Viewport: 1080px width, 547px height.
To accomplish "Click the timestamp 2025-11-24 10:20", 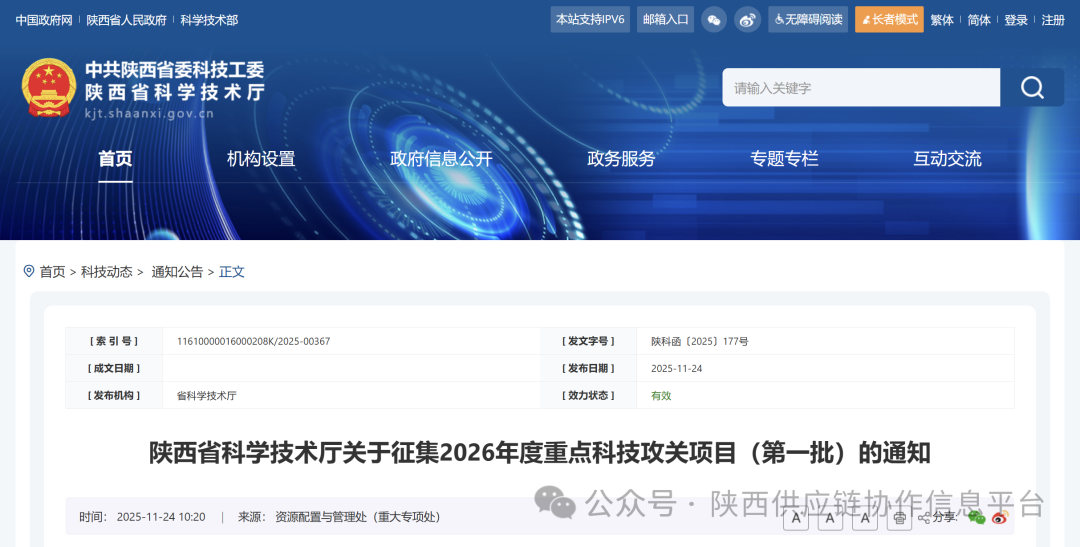I will coord(161,517).
